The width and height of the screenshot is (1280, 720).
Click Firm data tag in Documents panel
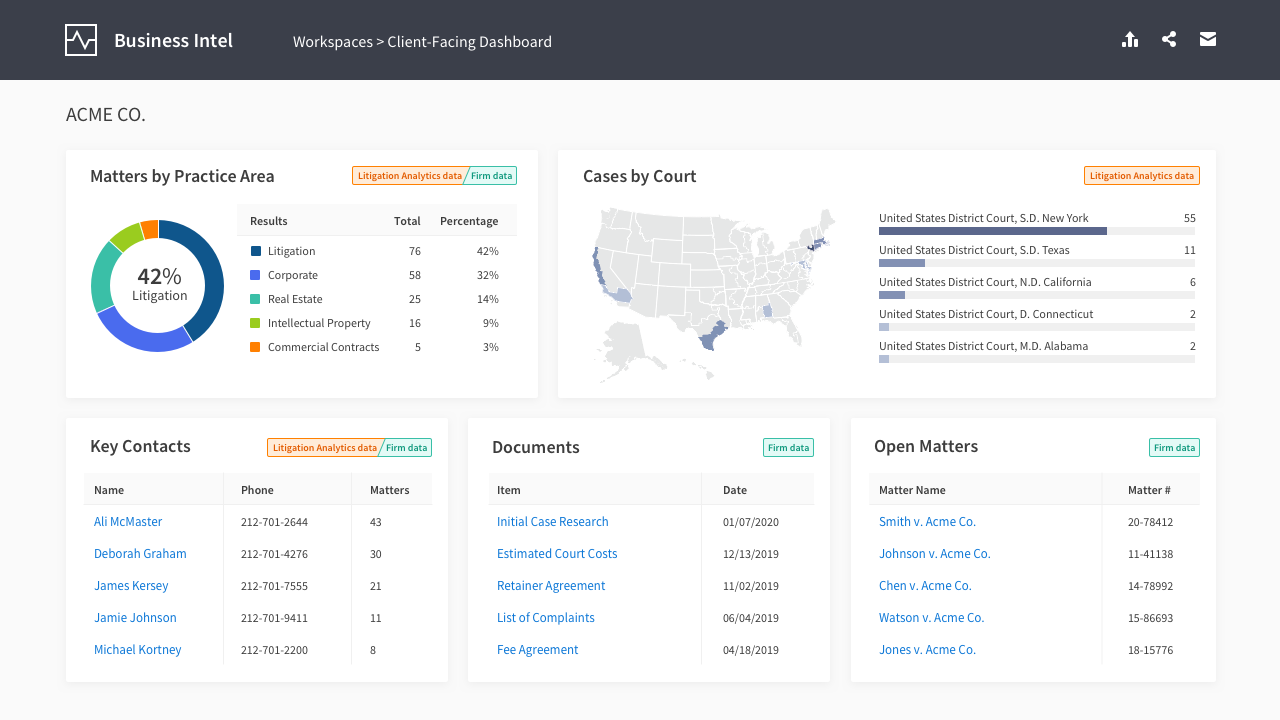788,448
